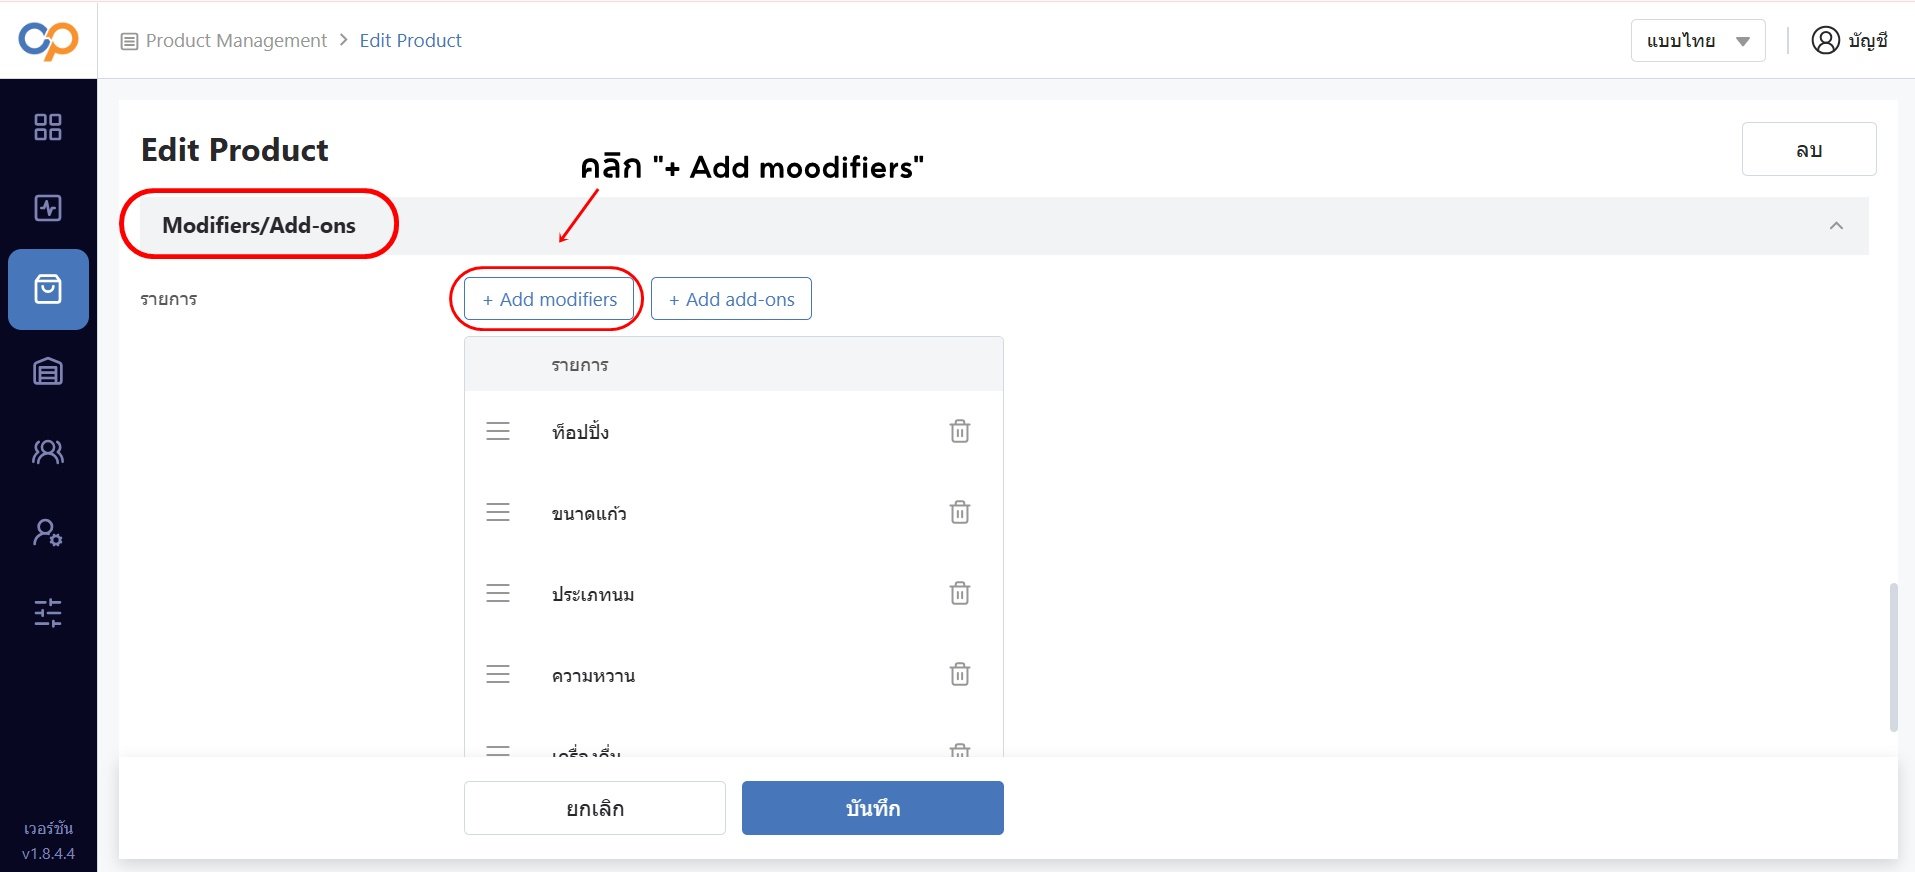Click the + Add add-ons button
The height and width of the screenshot is (872, 1915).
pyautogui.click(x=731, y=299)
